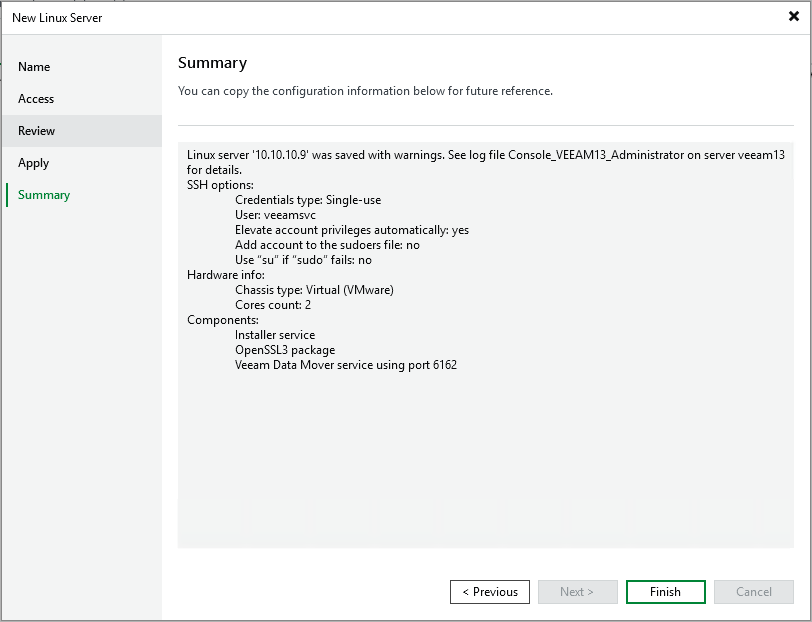Jump to the Apply step
Screen dimensions: 812x622
click(x=33, y=163)
